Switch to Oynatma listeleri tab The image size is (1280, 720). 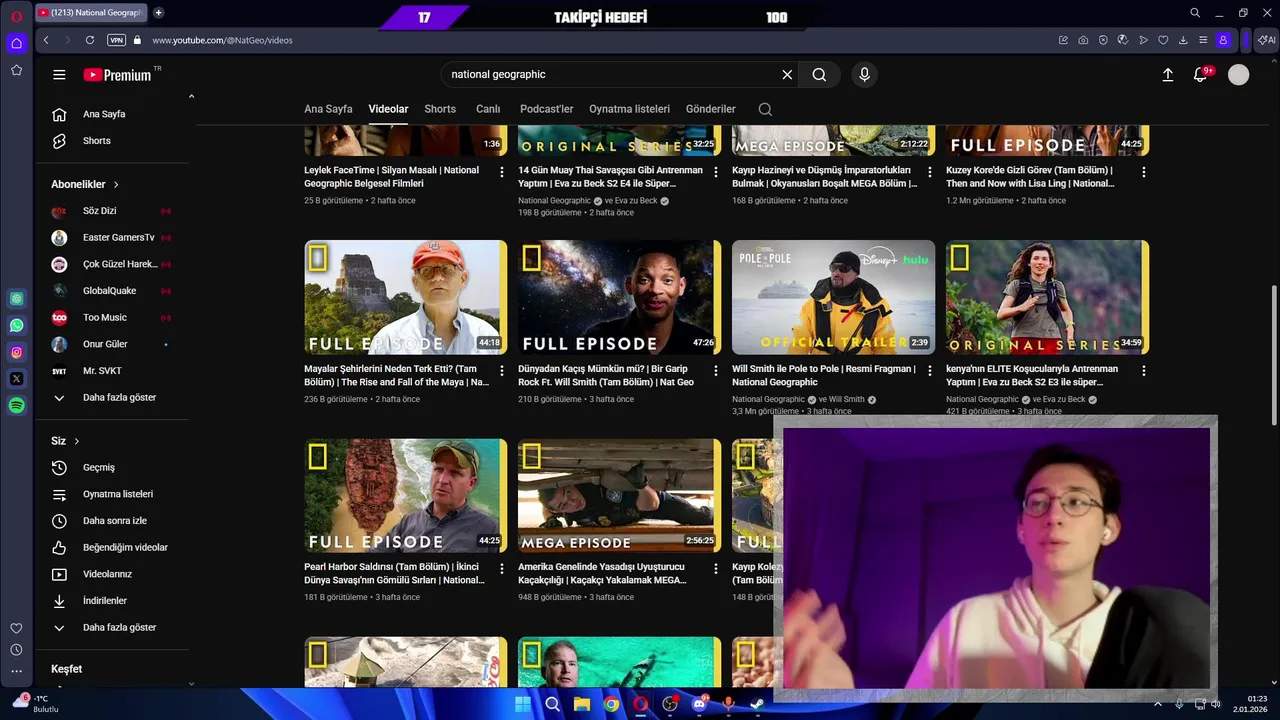coord(629,109)
